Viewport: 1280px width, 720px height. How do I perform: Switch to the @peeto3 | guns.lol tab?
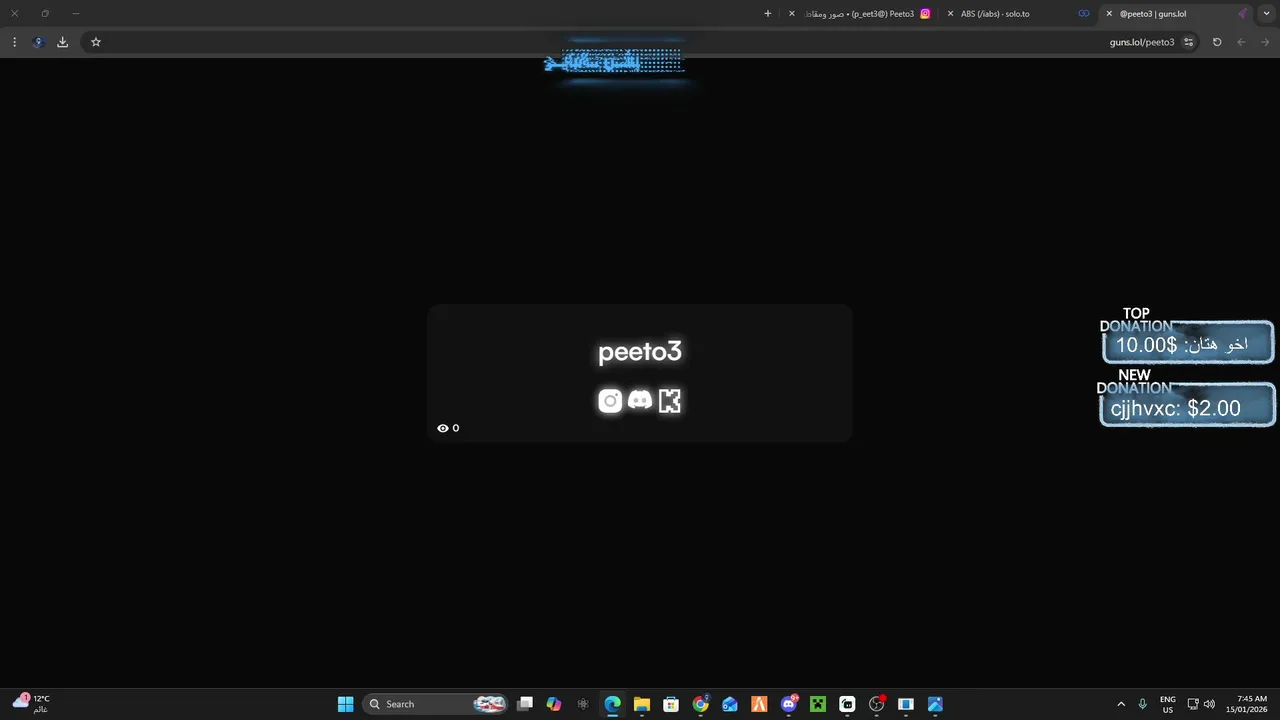pos(1175,14)
